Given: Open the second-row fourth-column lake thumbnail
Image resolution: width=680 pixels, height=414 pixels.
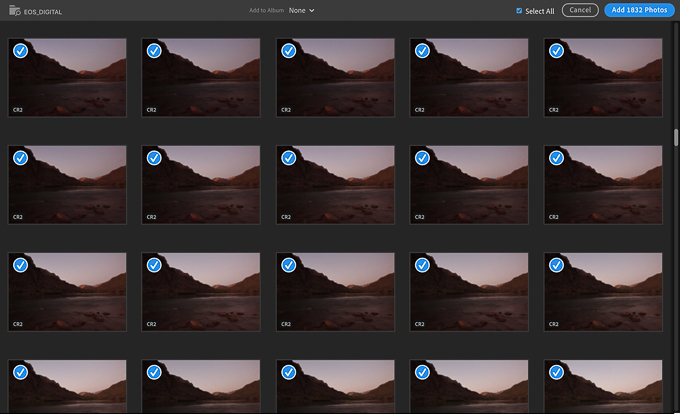Looking at the screenshot, I should click(469, 185).
